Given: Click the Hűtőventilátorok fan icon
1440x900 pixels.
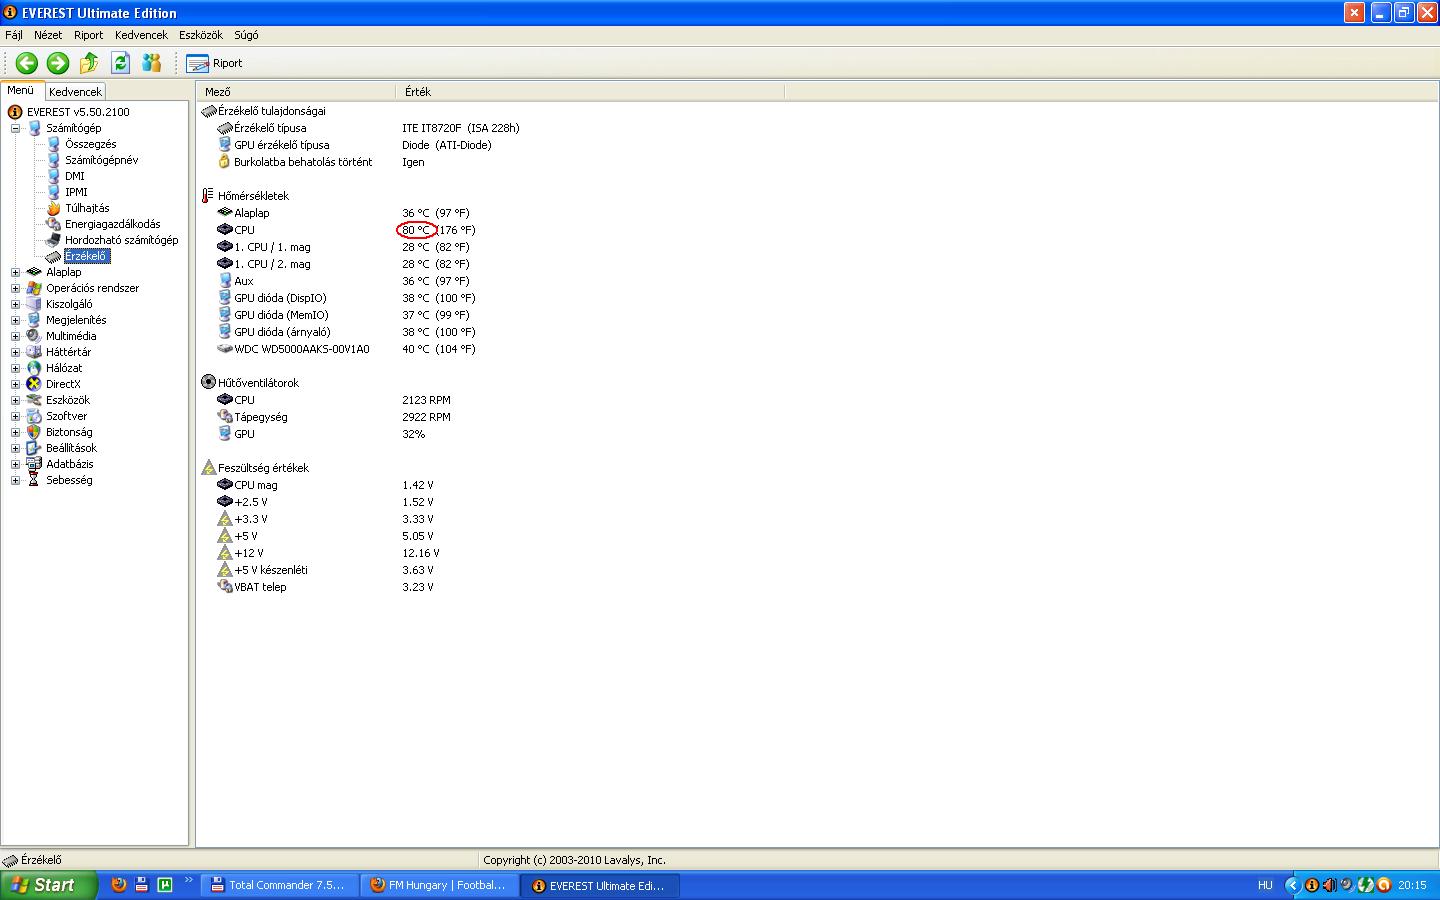Looking at the screenshot, I should (x=208, y=383).
